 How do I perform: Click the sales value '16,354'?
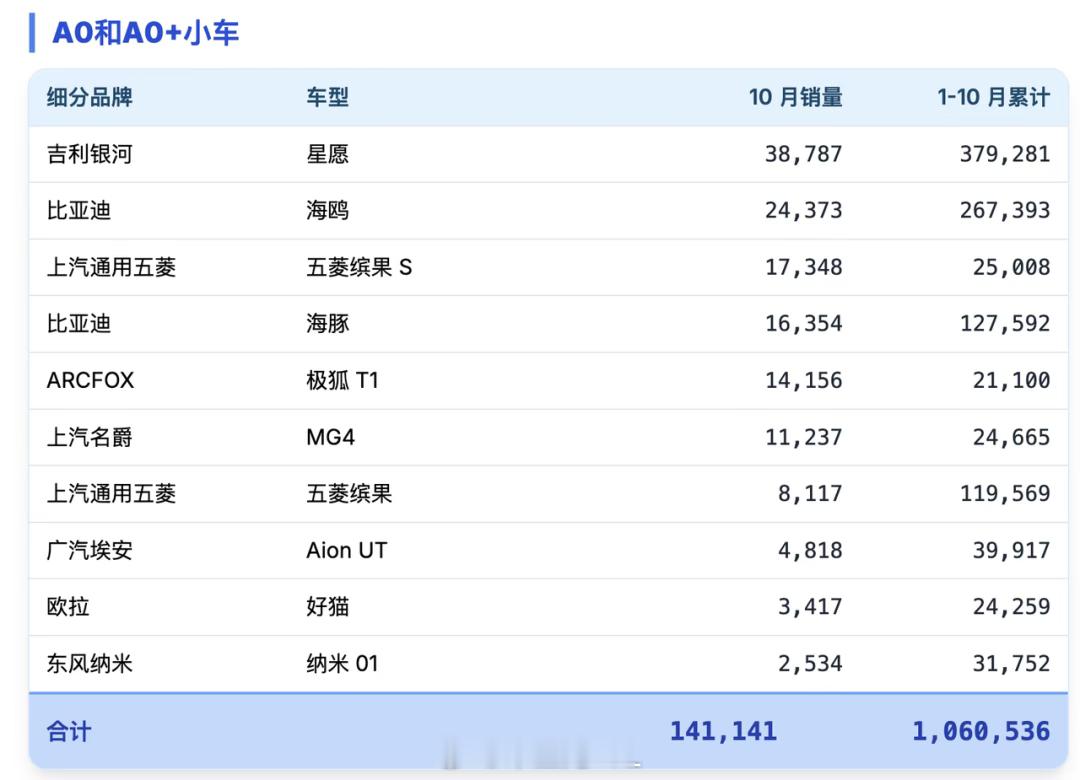pyautogui.click(x=803, y=324)
